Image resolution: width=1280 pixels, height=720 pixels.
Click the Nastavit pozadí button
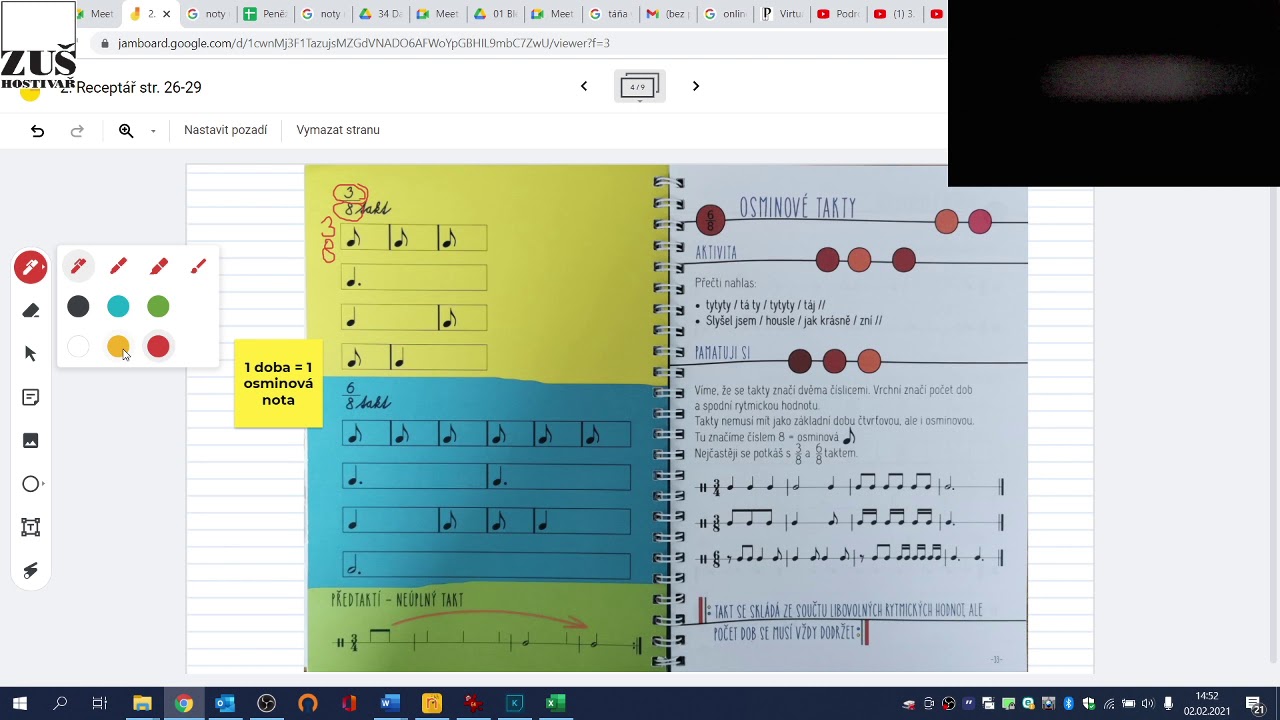(226, 130)
